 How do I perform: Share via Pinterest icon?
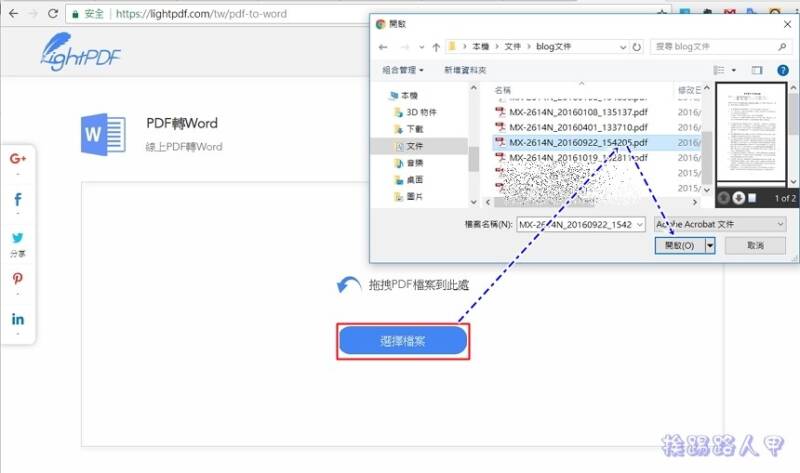click(x=18, y=279)
